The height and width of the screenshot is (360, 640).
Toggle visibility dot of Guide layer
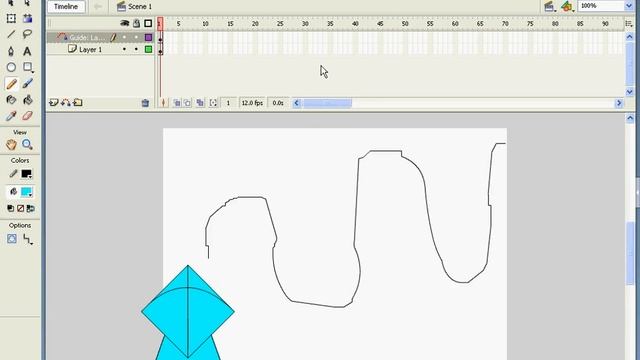coord(124,38)
